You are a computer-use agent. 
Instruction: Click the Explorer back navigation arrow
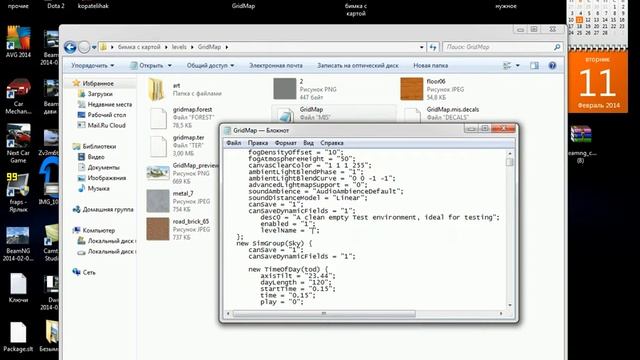(x=70, y=47)
